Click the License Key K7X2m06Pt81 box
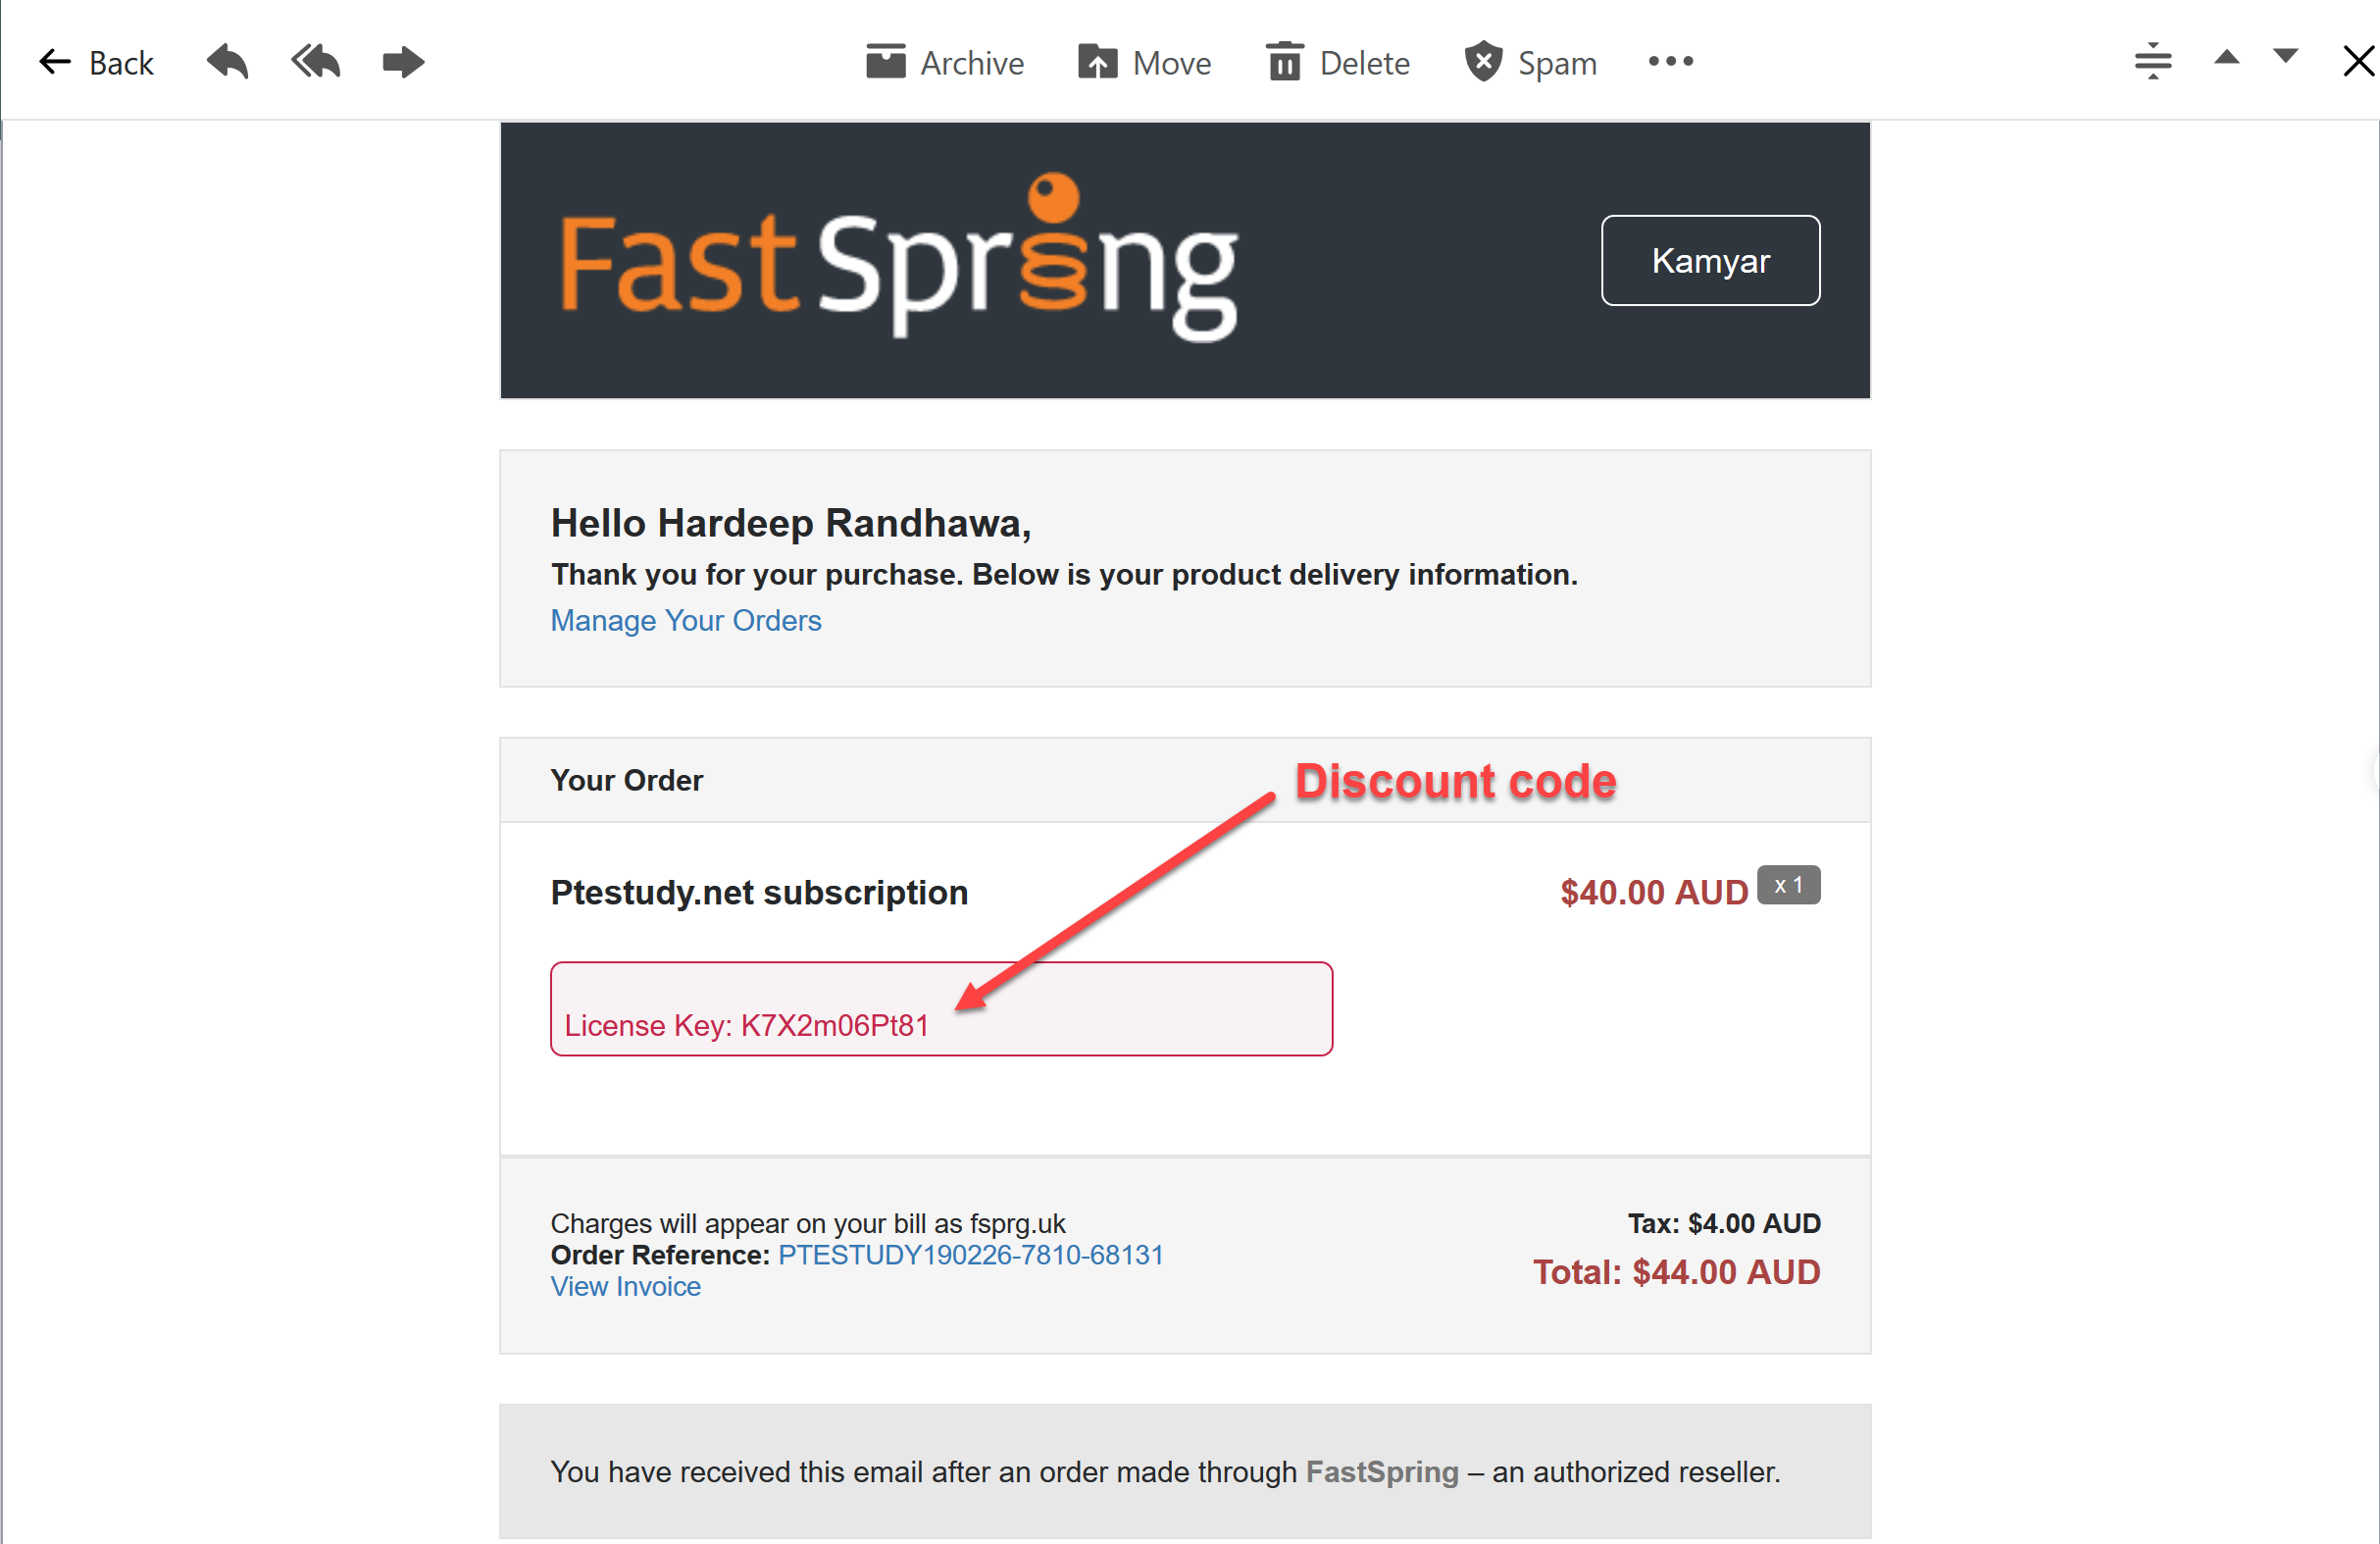Viewport: 2380px width, 1544px height. [x=941, y=1009]
